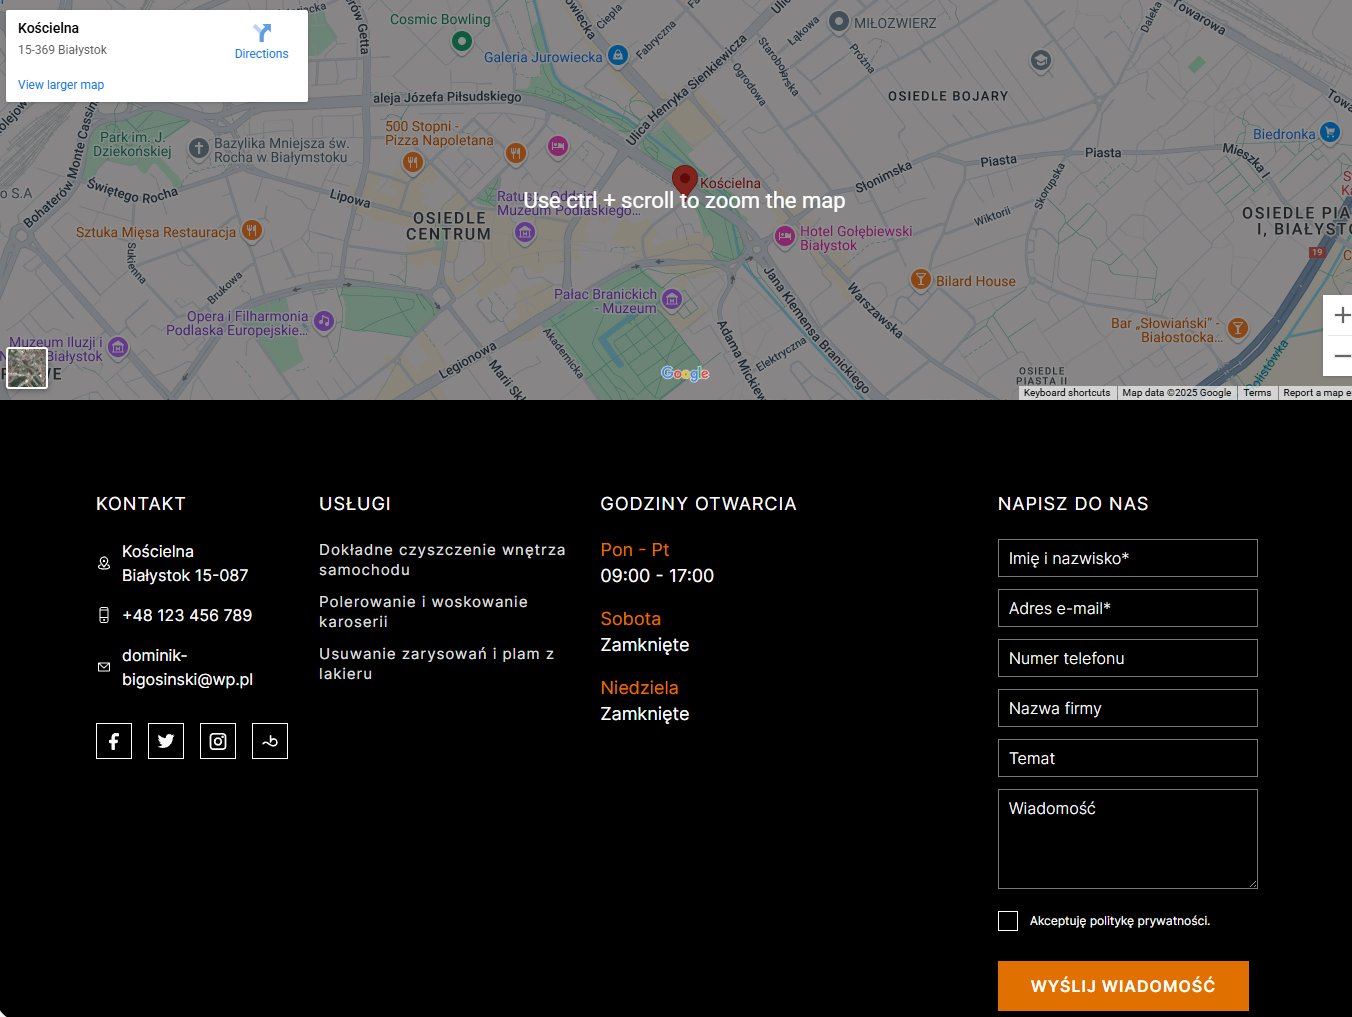Focus the Adres e-mail field

coord(1128,608)
